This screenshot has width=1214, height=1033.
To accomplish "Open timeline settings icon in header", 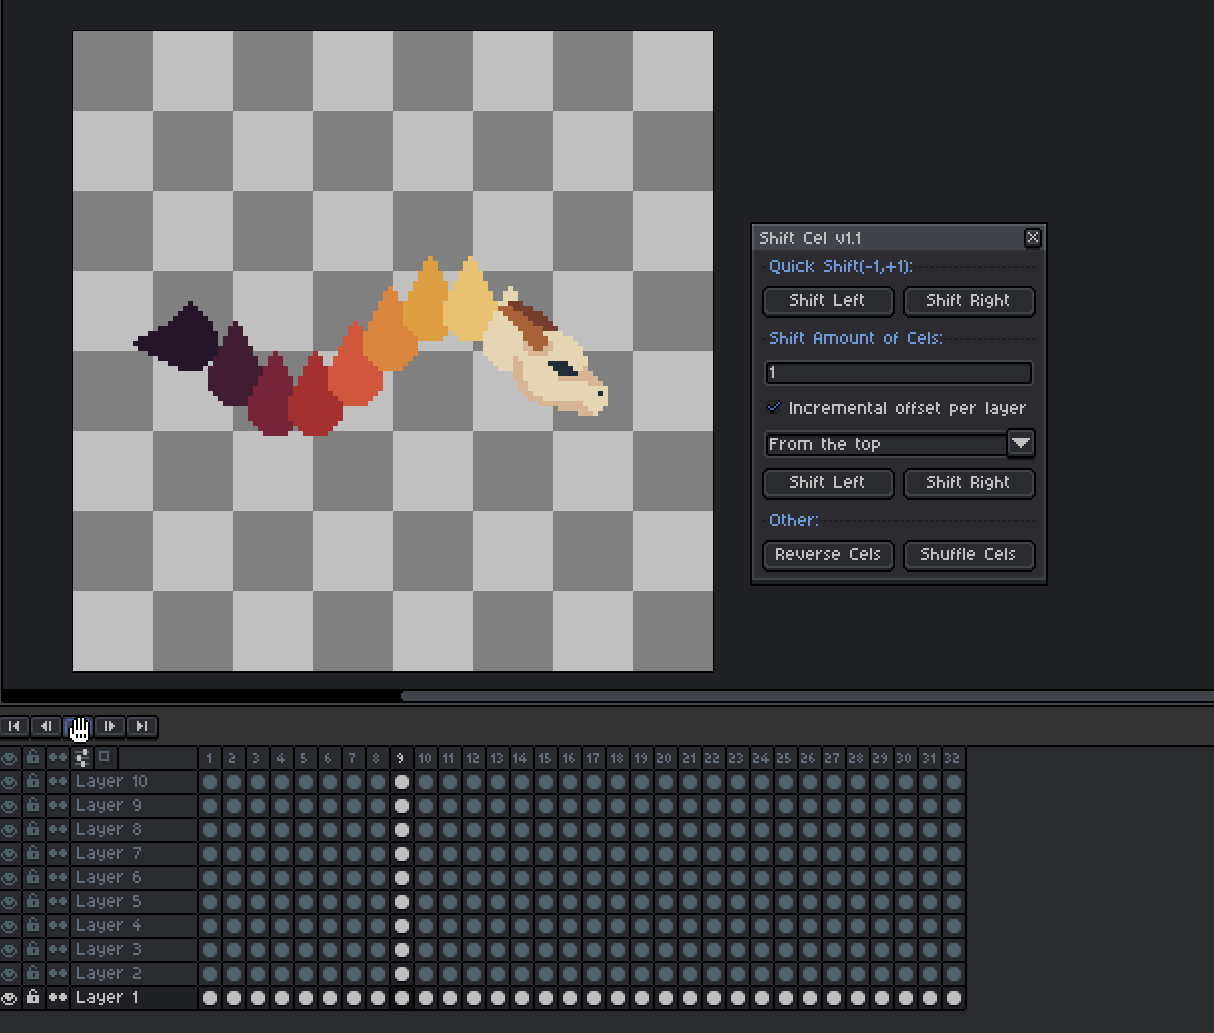I will pos(82,758).
